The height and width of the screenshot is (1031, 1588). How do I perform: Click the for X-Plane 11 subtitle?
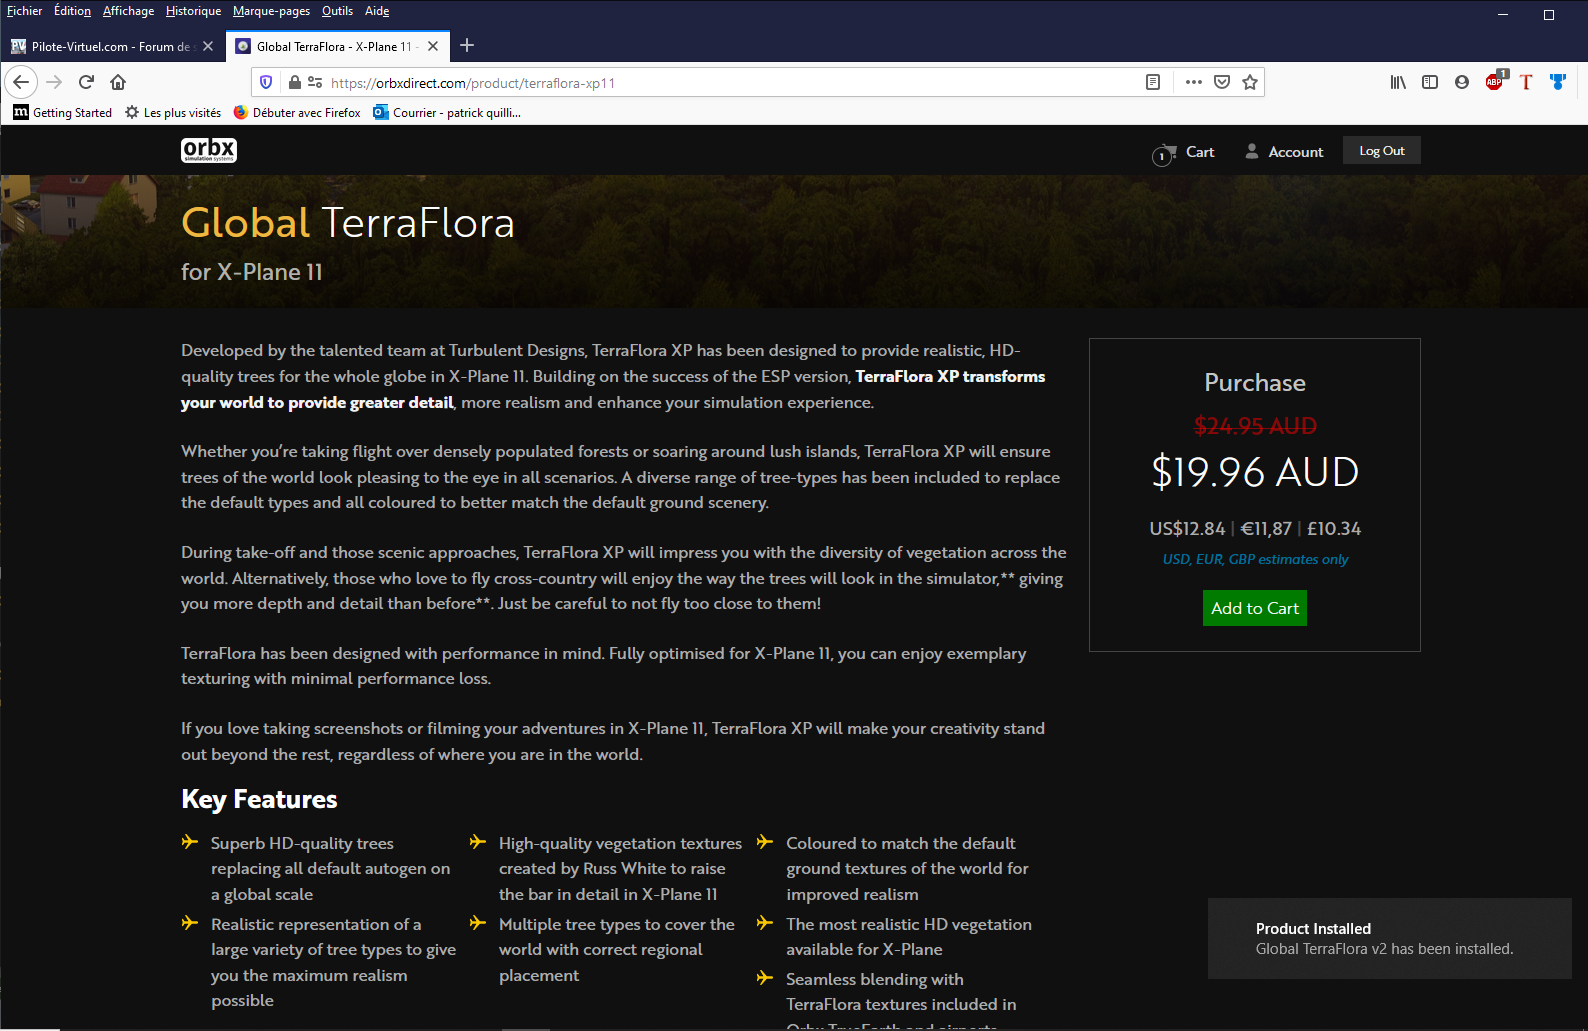pyautogui.click(x=252, y=272)
